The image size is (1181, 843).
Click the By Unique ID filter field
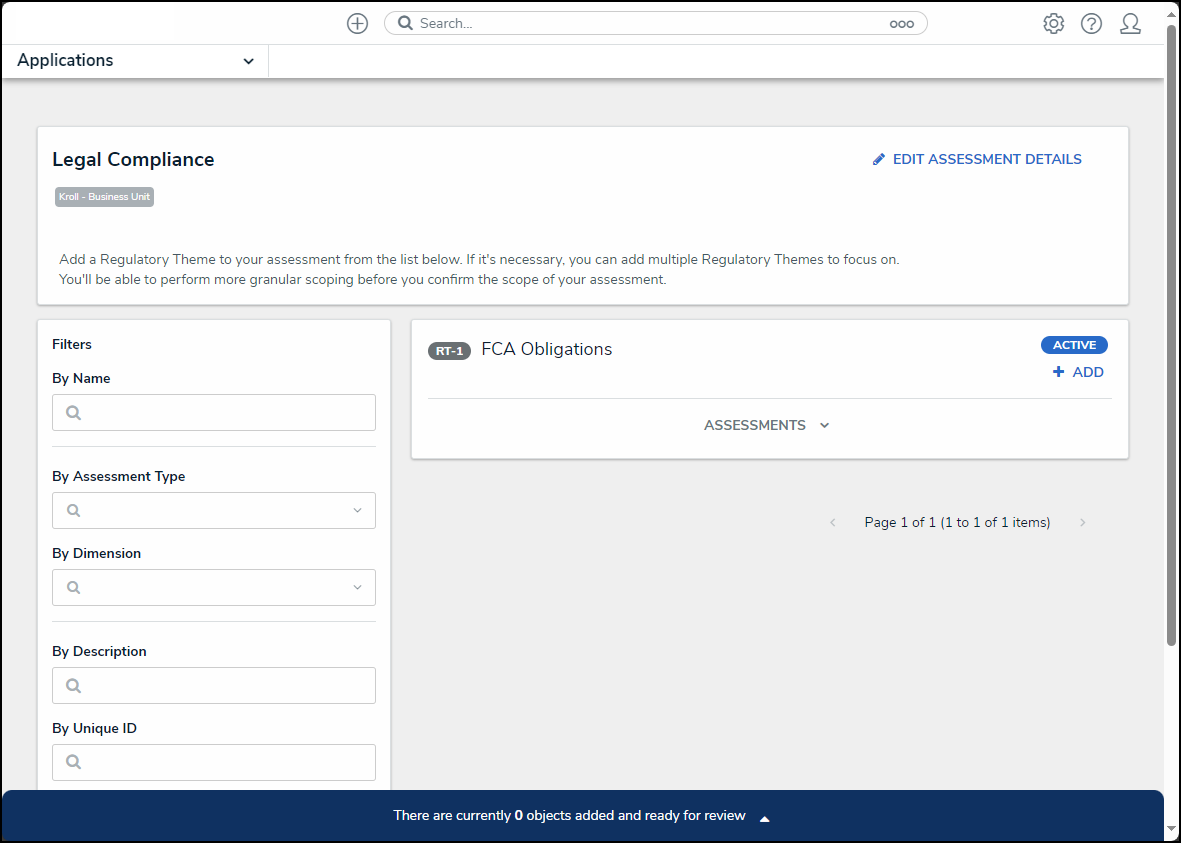click(x=214, y=762)
